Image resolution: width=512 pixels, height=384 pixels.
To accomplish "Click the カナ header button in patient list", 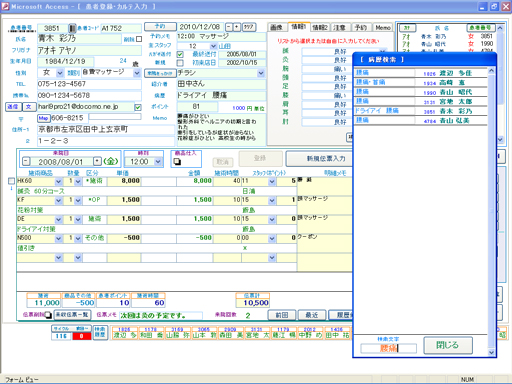I will tap(407, 28).
